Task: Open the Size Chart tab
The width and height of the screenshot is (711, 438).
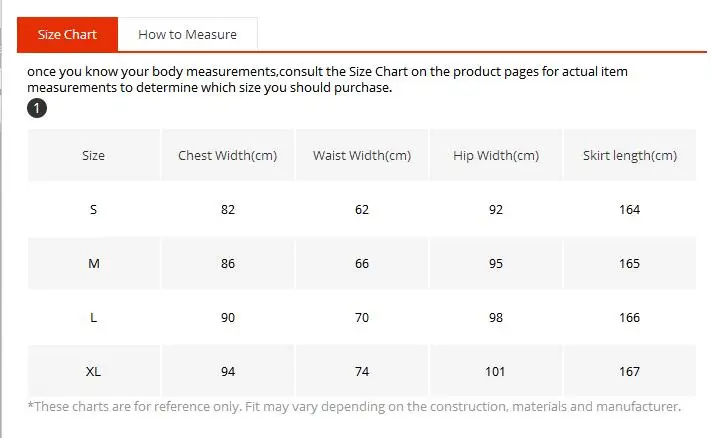Action: (68, 34)
